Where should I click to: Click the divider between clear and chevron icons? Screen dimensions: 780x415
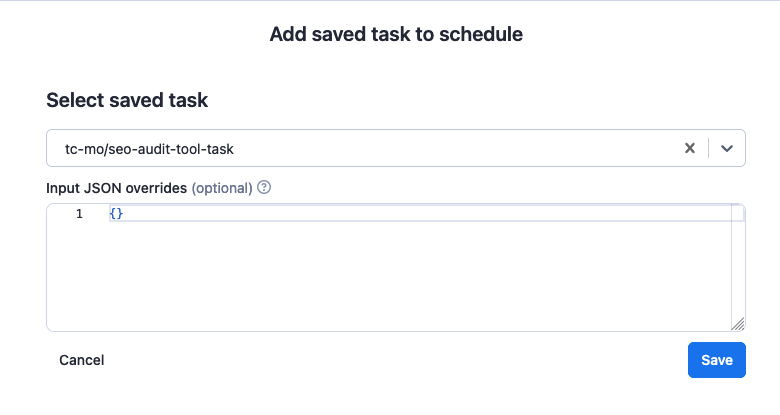point(708,148)
